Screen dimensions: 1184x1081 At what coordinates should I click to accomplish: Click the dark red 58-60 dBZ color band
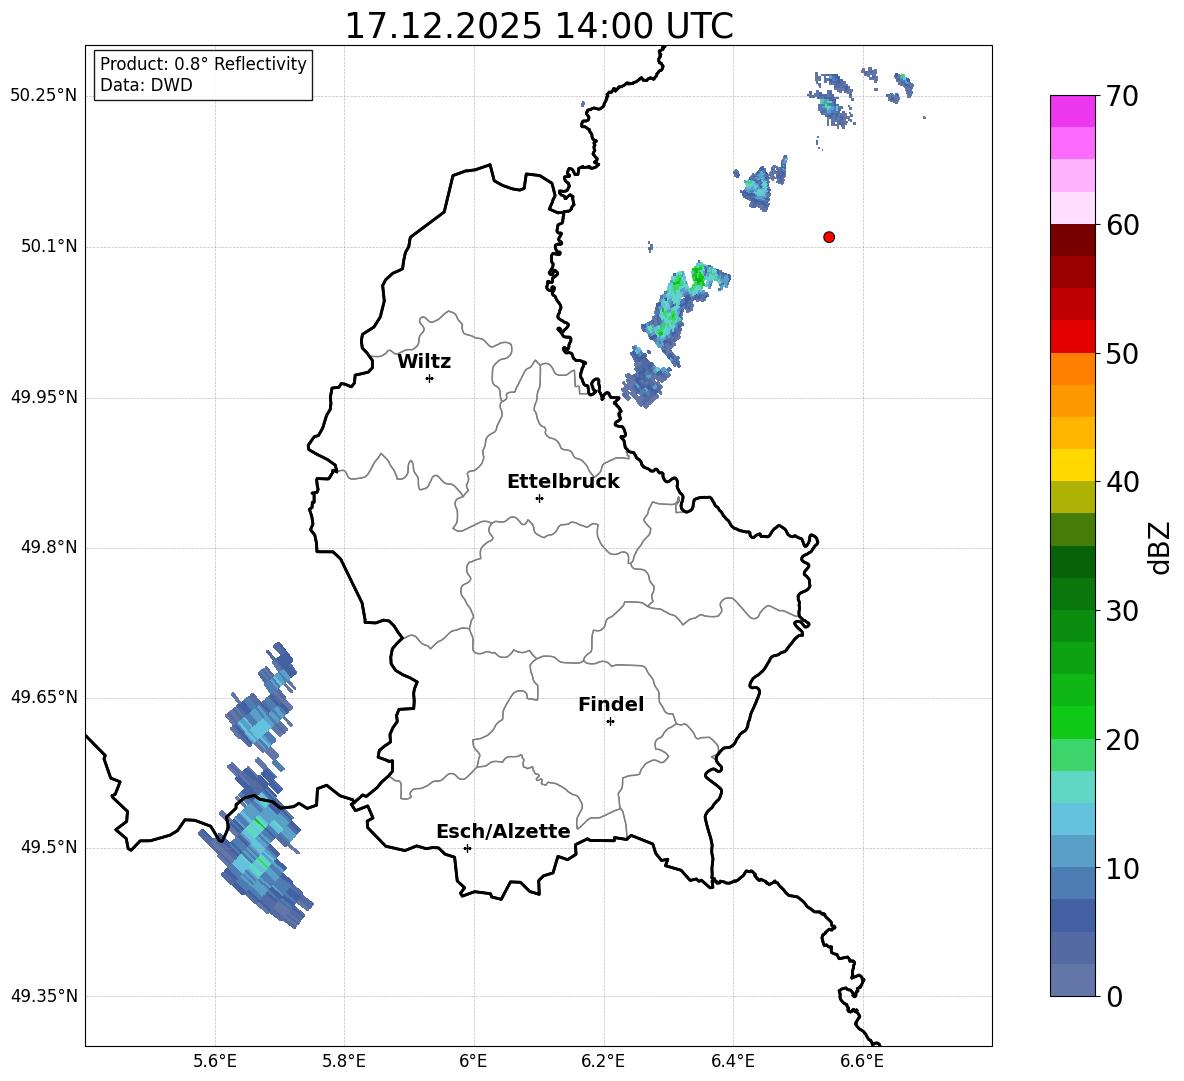pyautogui.click(x=1073, y=240)
